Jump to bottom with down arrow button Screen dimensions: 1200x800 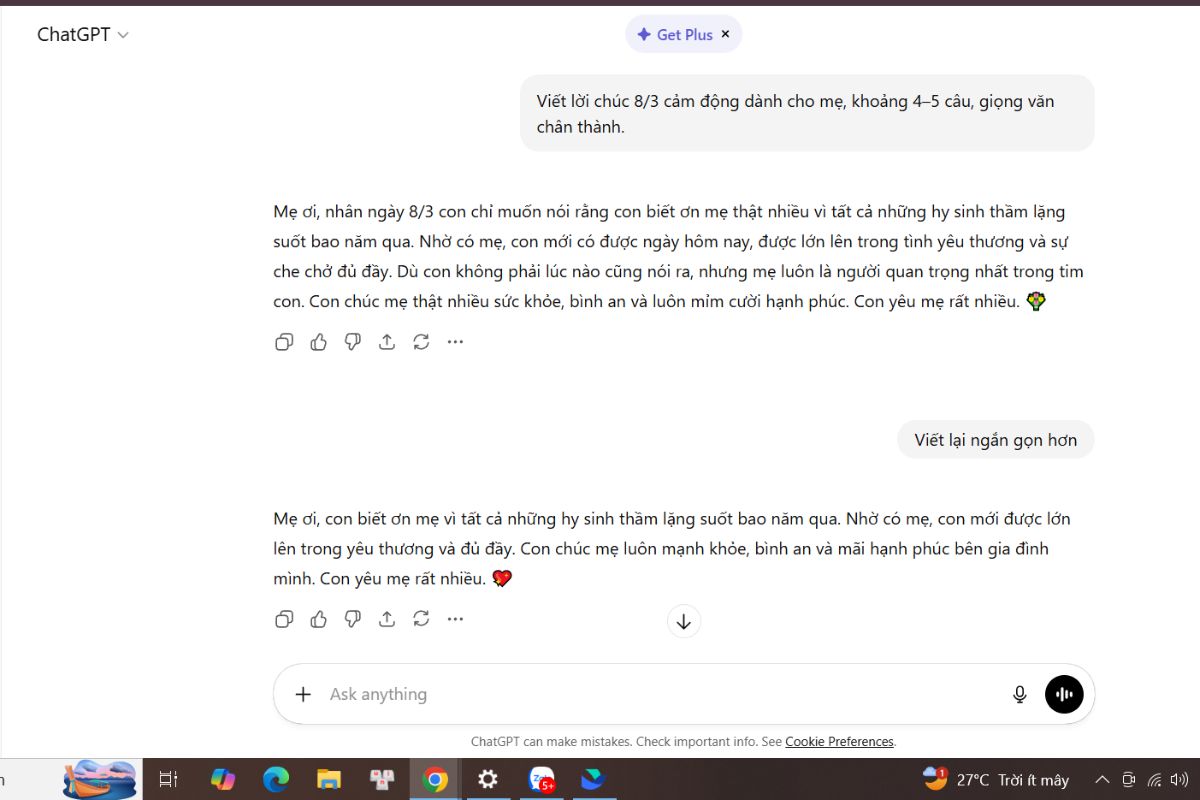[684, 621]
